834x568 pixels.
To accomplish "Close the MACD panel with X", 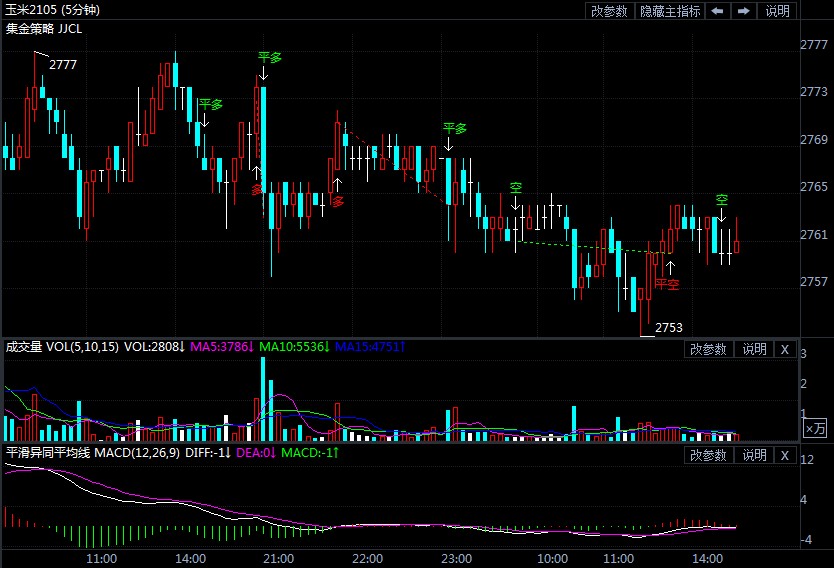I will (x=785, y=455).
